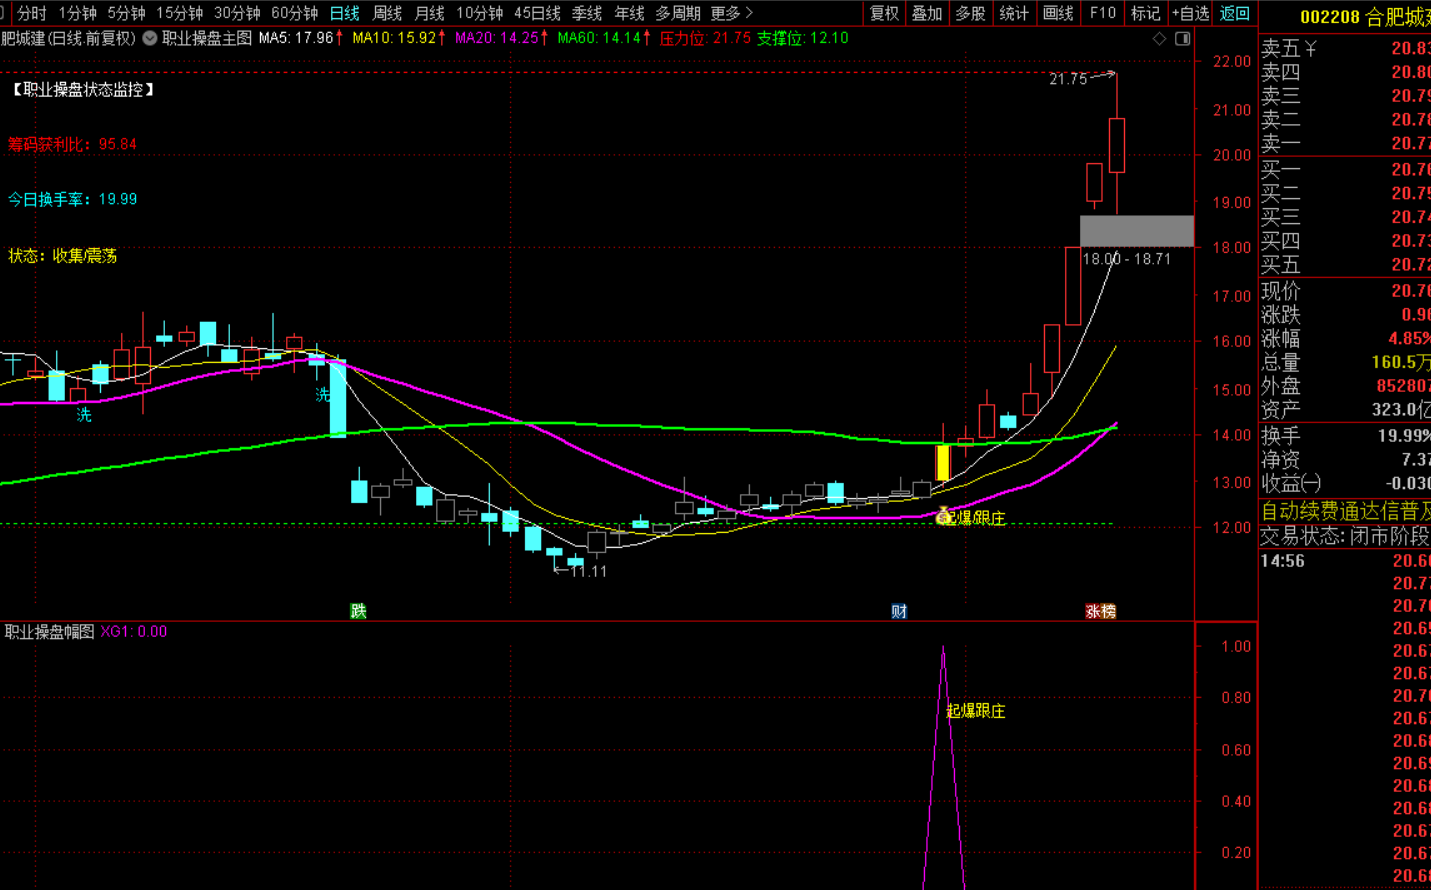Click the gray 18.00-18.71 gap zone

(x=1137, y=231)
